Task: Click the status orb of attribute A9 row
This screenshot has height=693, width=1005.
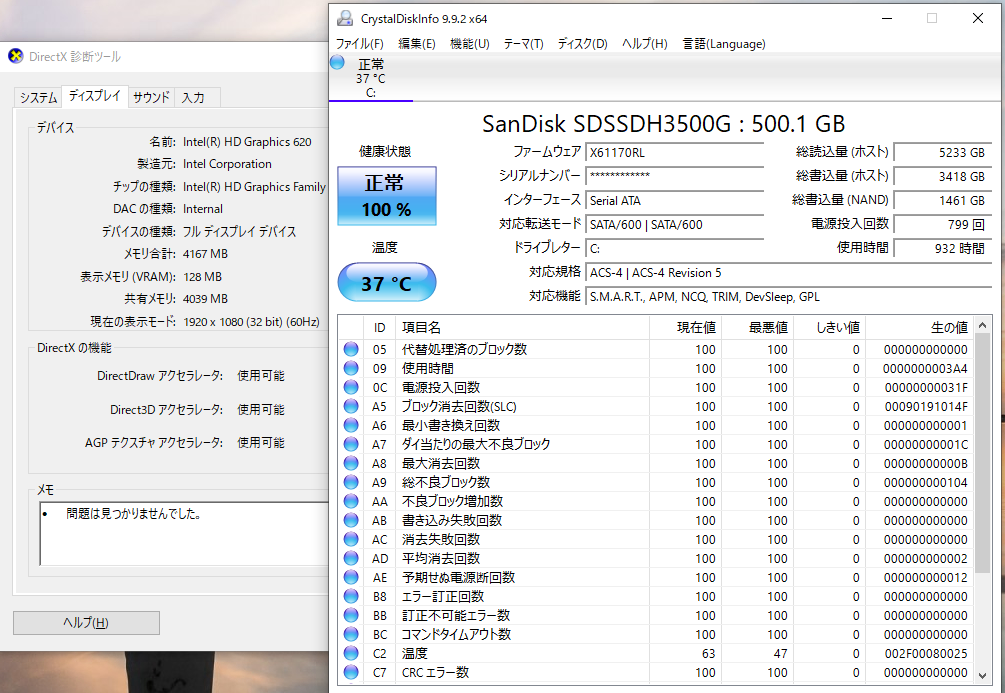Action: 351,482
